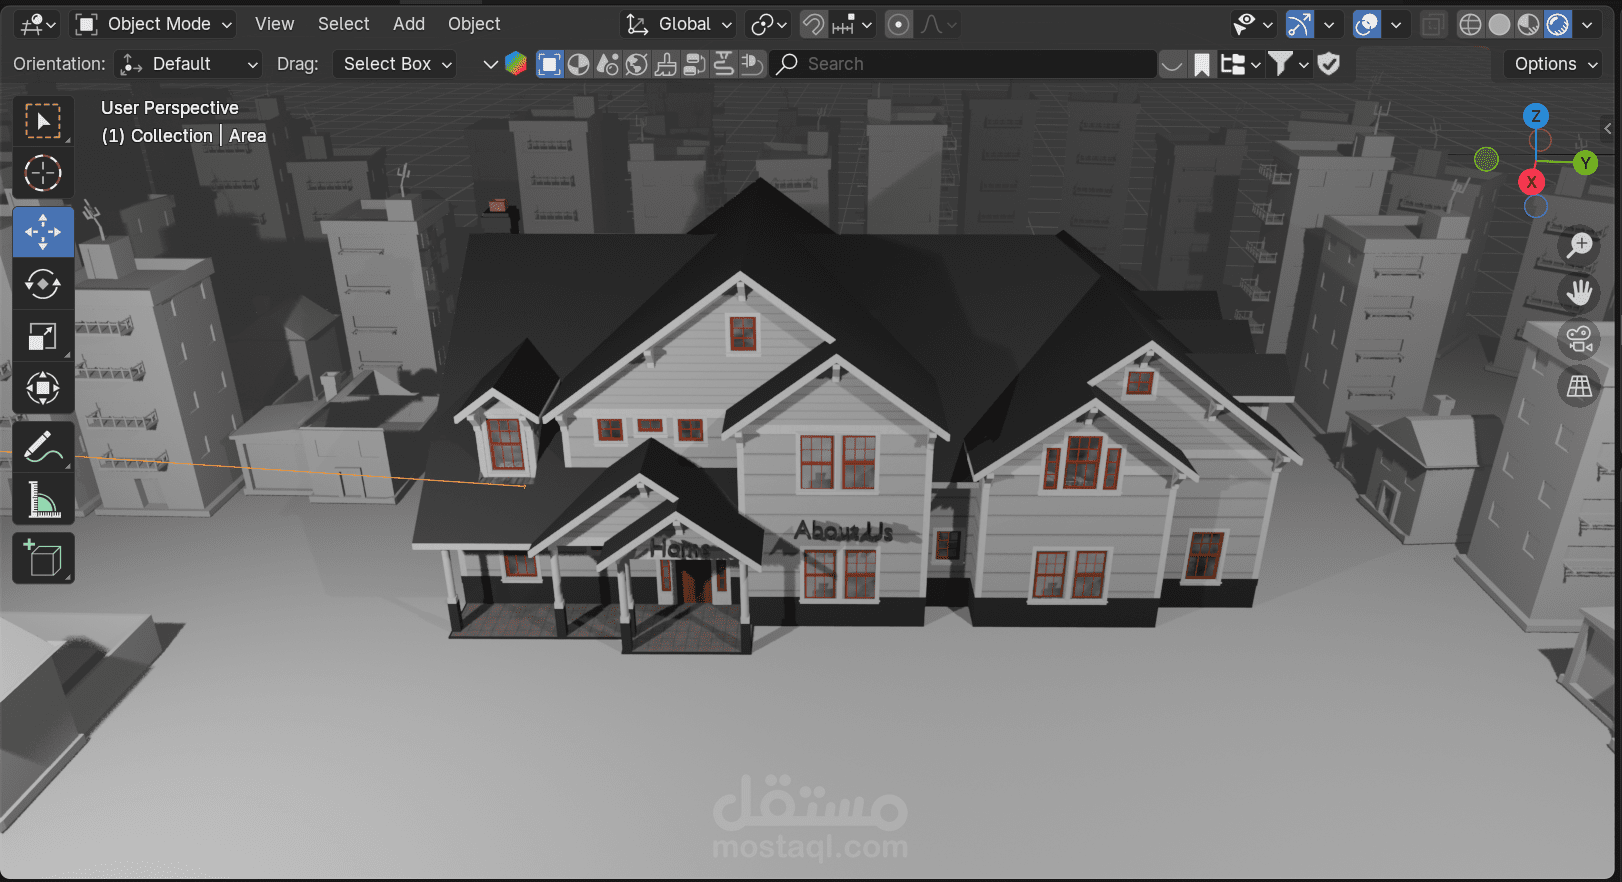
Task: Open the overlays options dropdown arrow
Action: [x=1396, y=24]
